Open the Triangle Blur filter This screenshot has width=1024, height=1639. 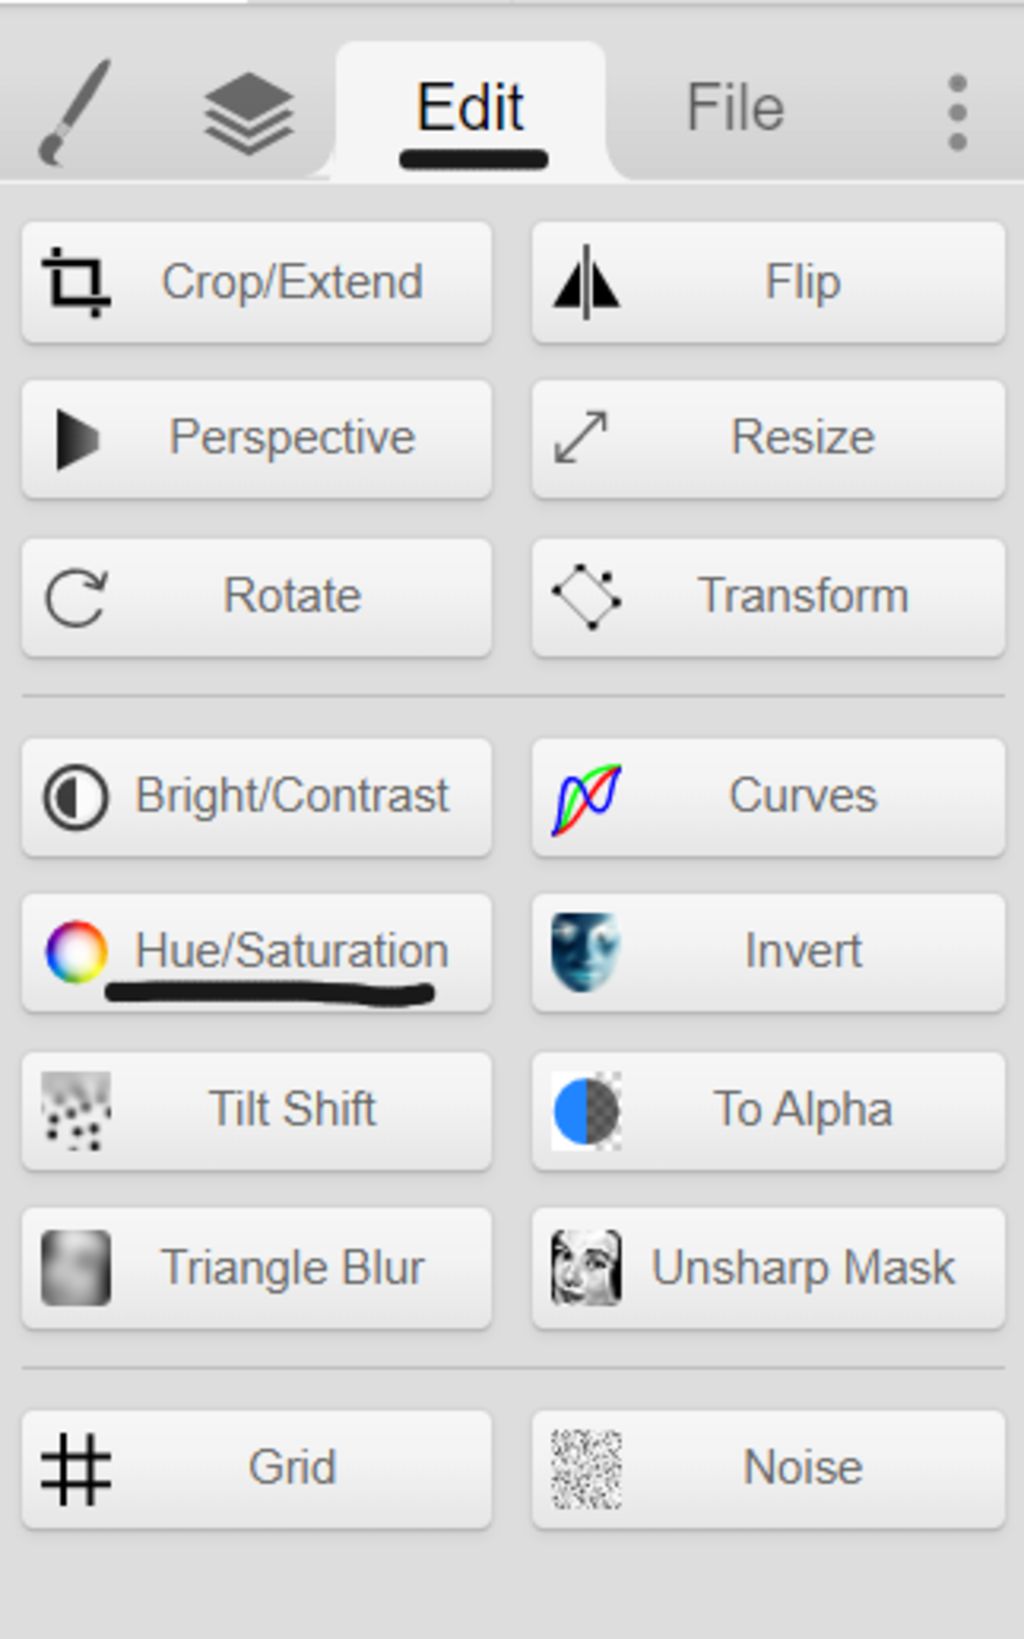click(x=257, y=1268)
